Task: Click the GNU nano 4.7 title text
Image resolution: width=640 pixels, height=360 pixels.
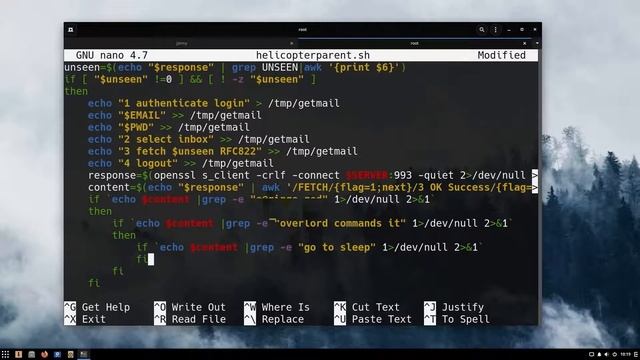Action: (112, 55)
